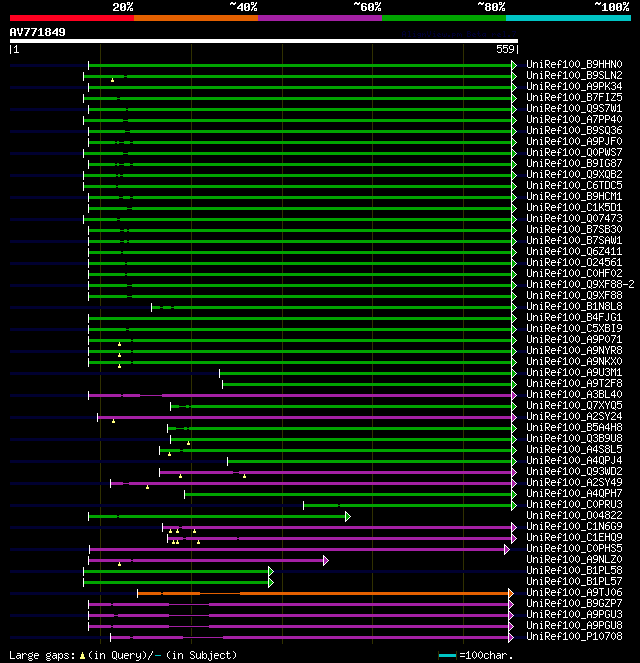Click the UniRef100_B4FJG1 label
Viewport: 640px width, 663px height.
pos(574,317)
